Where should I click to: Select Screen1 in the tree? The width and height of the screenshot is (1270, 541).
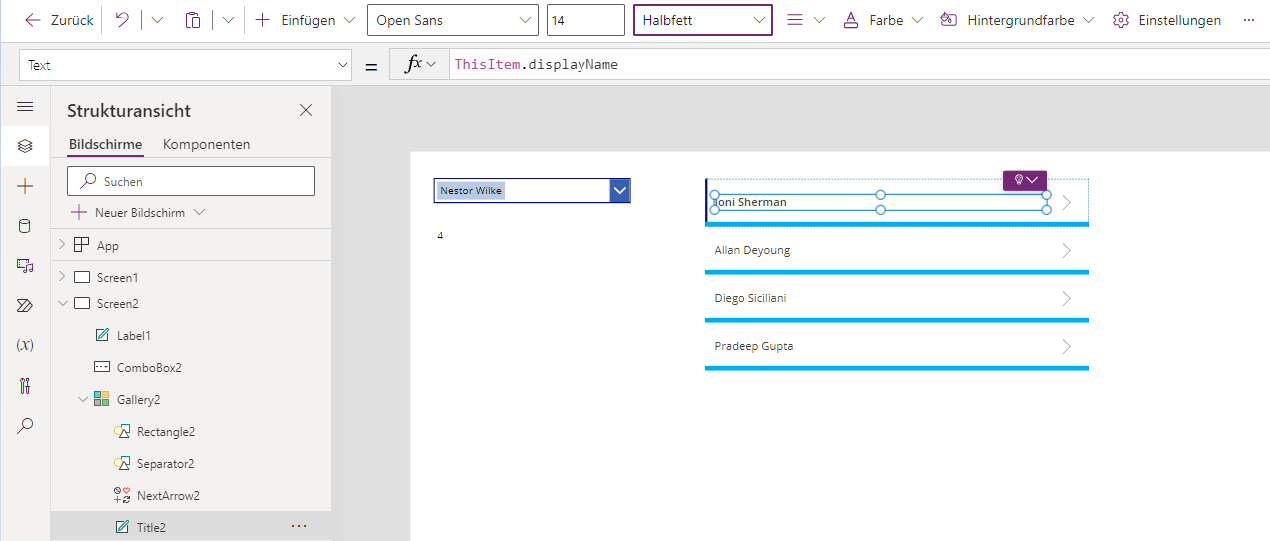pyautogui.click(x=118, y=277)
